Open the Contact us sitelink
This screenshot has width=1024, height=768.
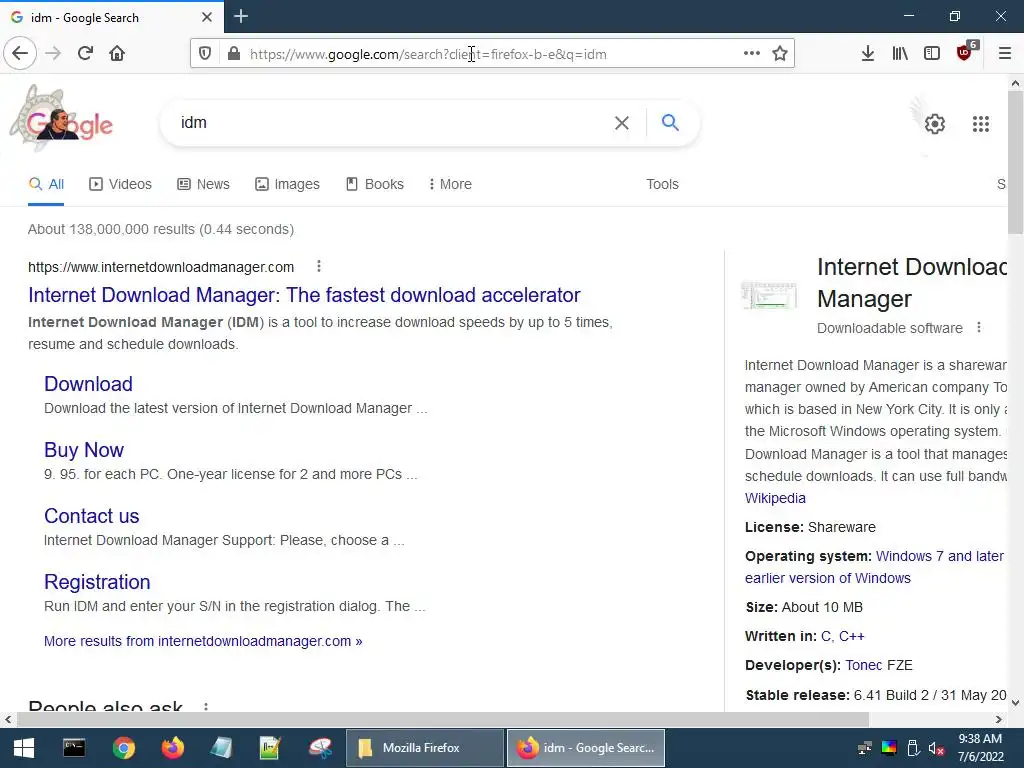point(91,516)
